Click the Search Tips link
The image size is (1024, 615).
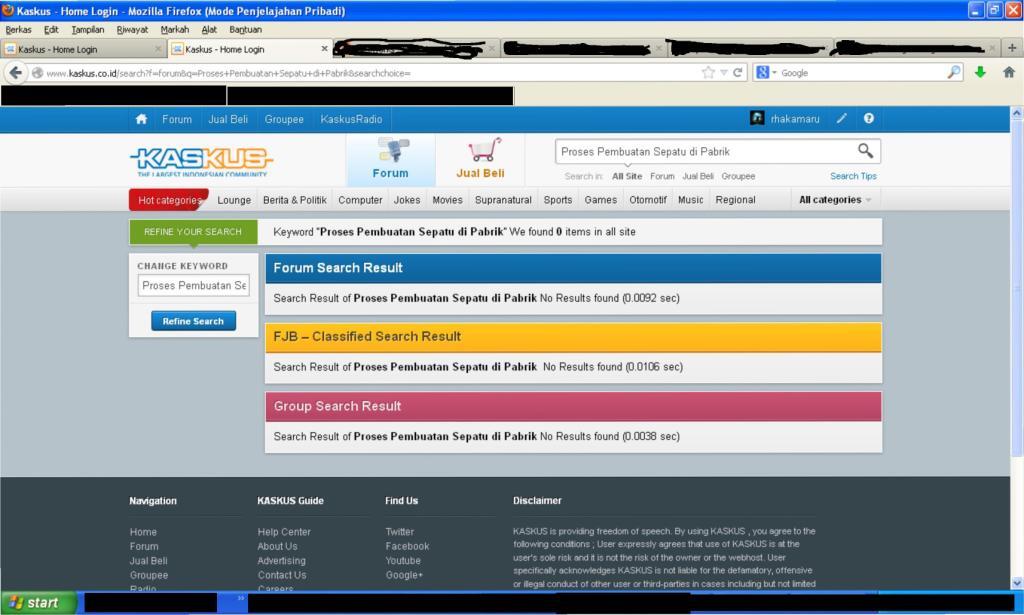click(853, 176)
